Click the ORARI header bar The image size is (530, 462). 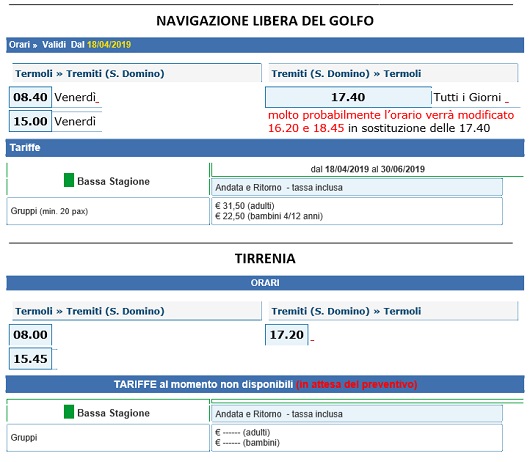click(x=265, y=283)
